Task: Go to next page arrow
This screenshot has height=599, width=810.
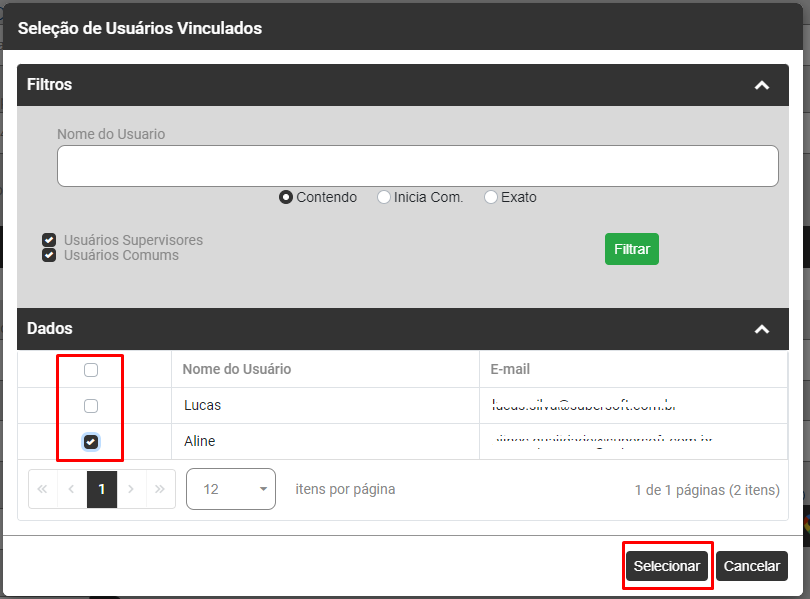Action: pos(131,489)
